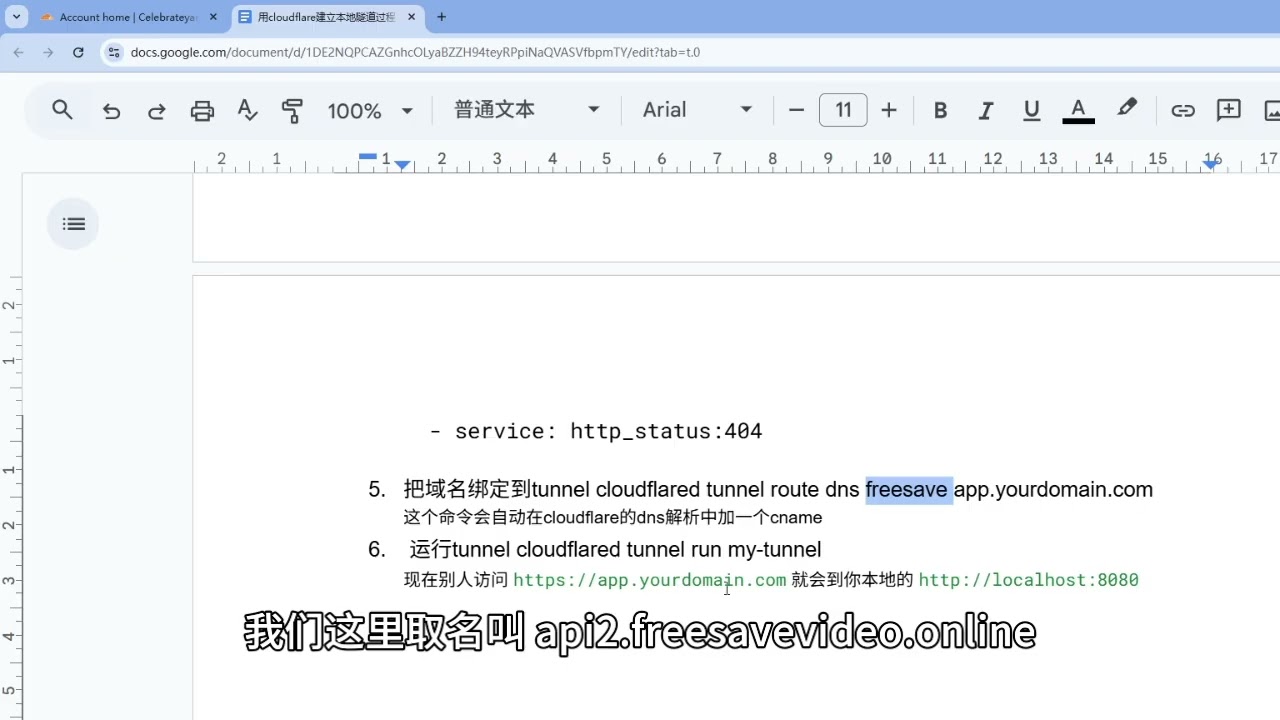Toggle underline formatting
The height and width of the screenshot is (720, 1280).
pyautogui.click(x=1032, y=111)
